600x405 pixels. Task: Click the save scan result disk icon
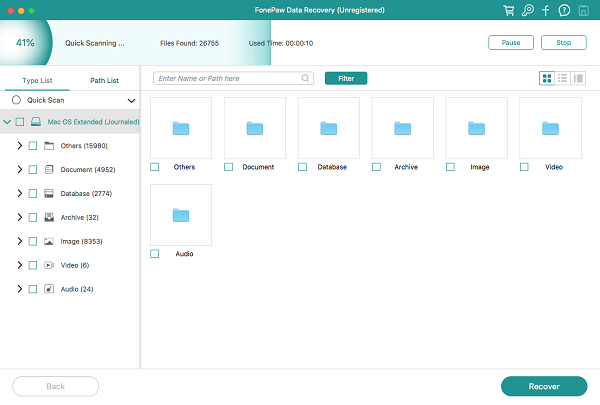point(583,10)
